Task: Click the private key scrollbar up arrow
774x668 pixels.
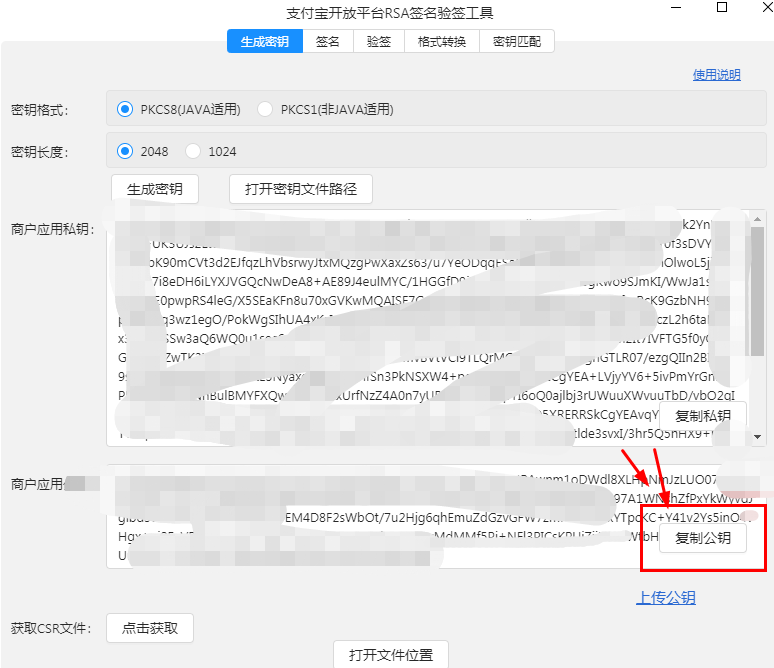Action: (758, 218)
